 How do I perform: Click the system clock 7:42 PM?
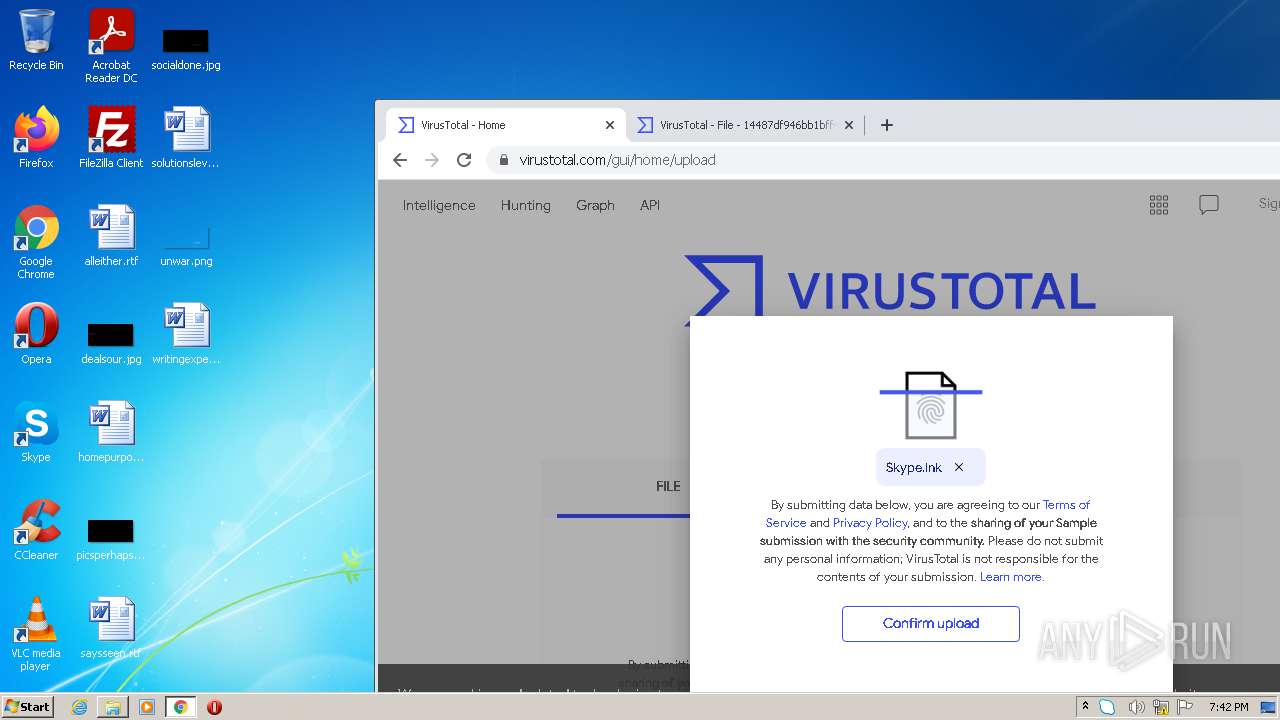click(x=1228, y=707)
